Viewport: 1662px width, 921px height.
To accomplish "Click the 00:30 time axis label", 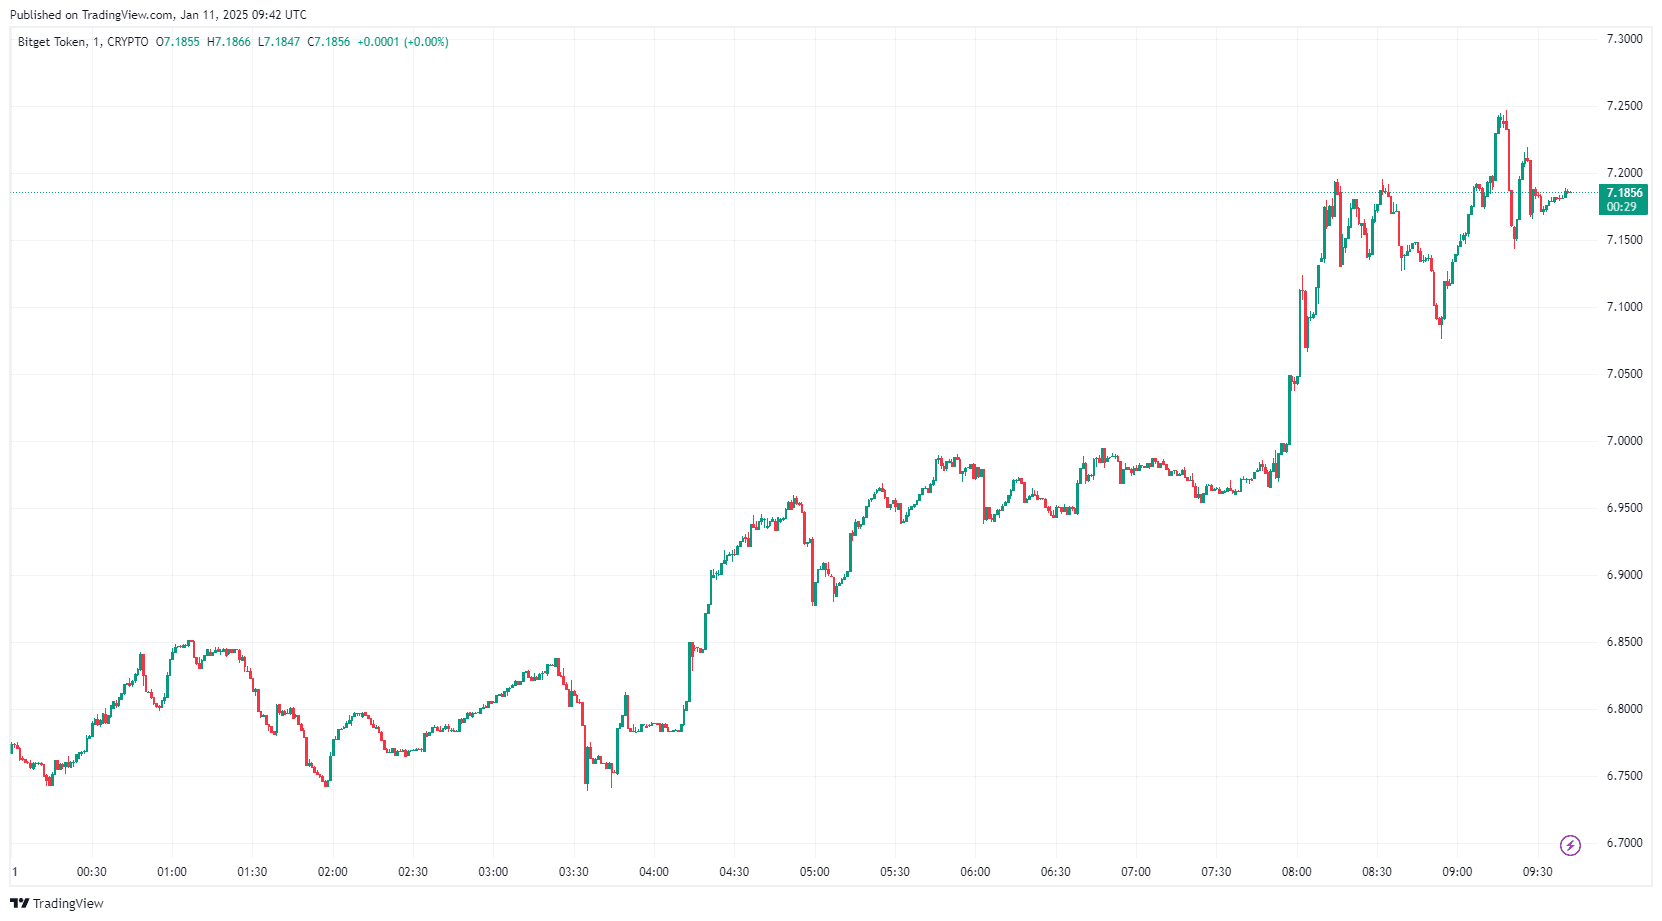I will pos(91,872).
